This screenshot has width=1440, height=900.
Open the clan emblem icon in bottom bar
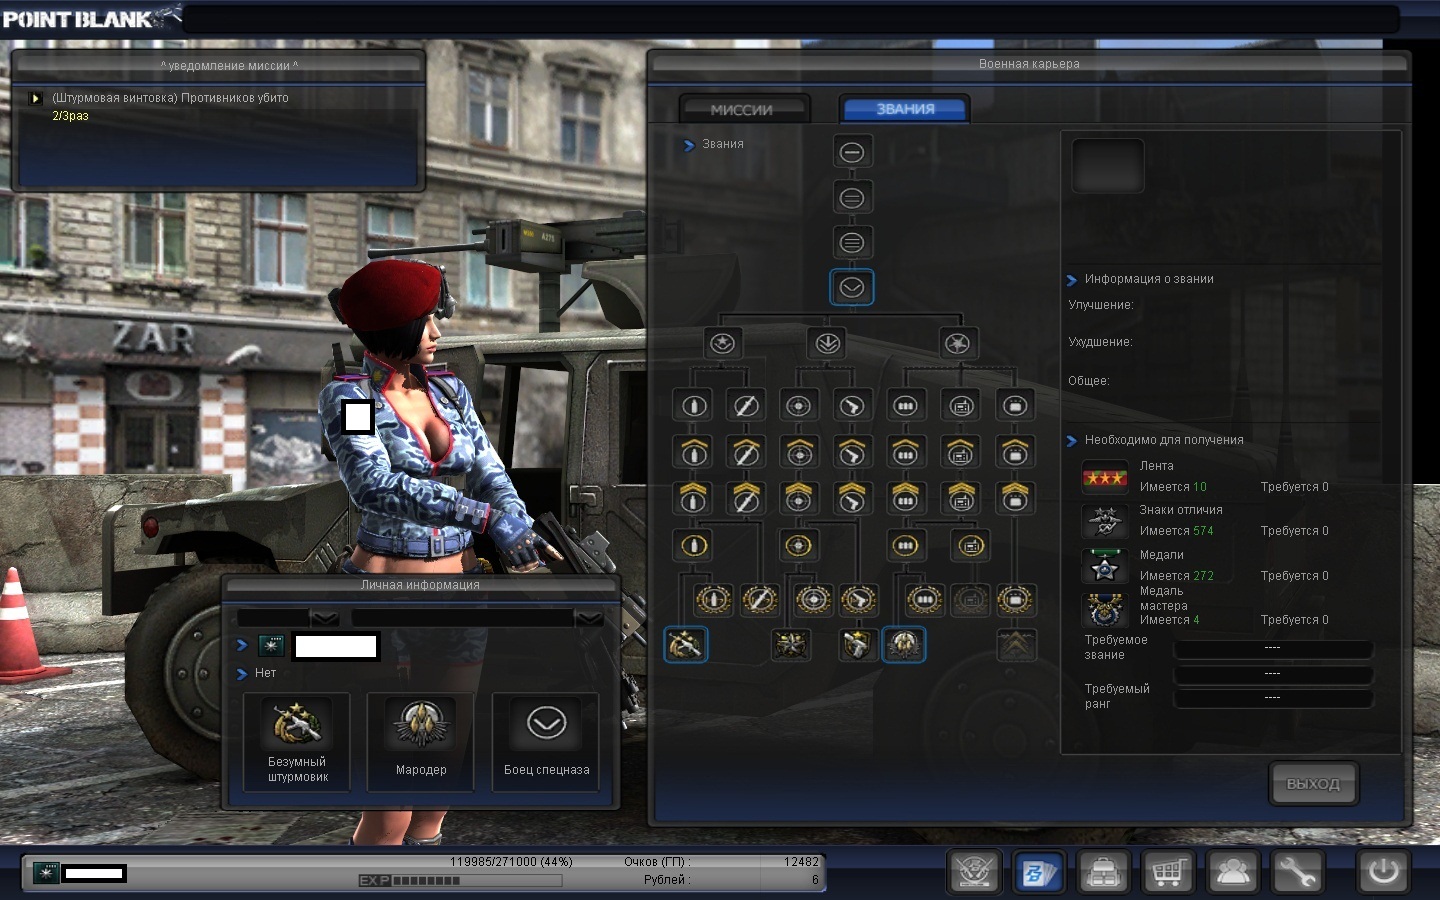(974, 872)
